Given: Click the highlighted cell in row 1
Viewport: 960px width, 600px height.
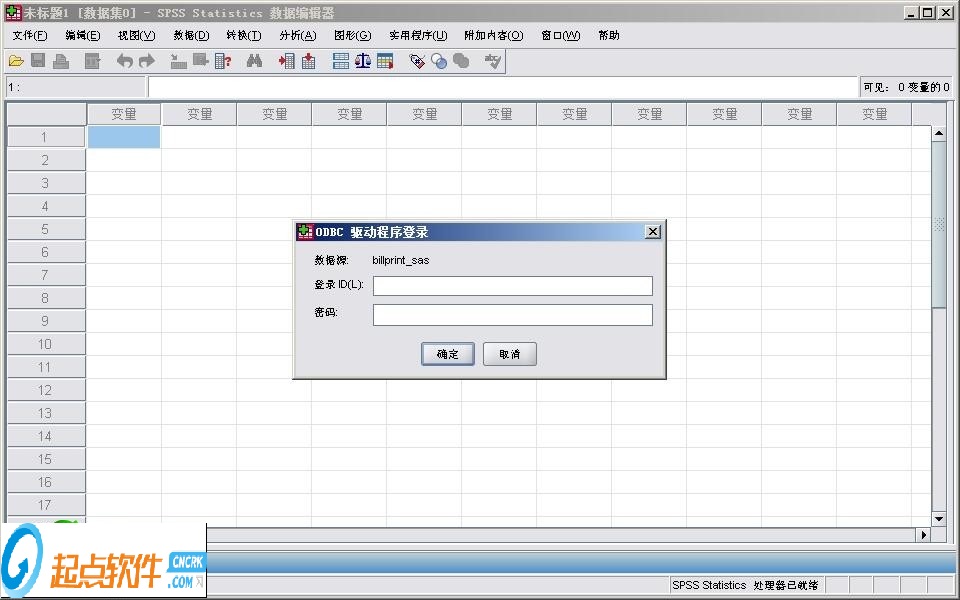Looking at the screenshot, I should (x=124, y=137).
